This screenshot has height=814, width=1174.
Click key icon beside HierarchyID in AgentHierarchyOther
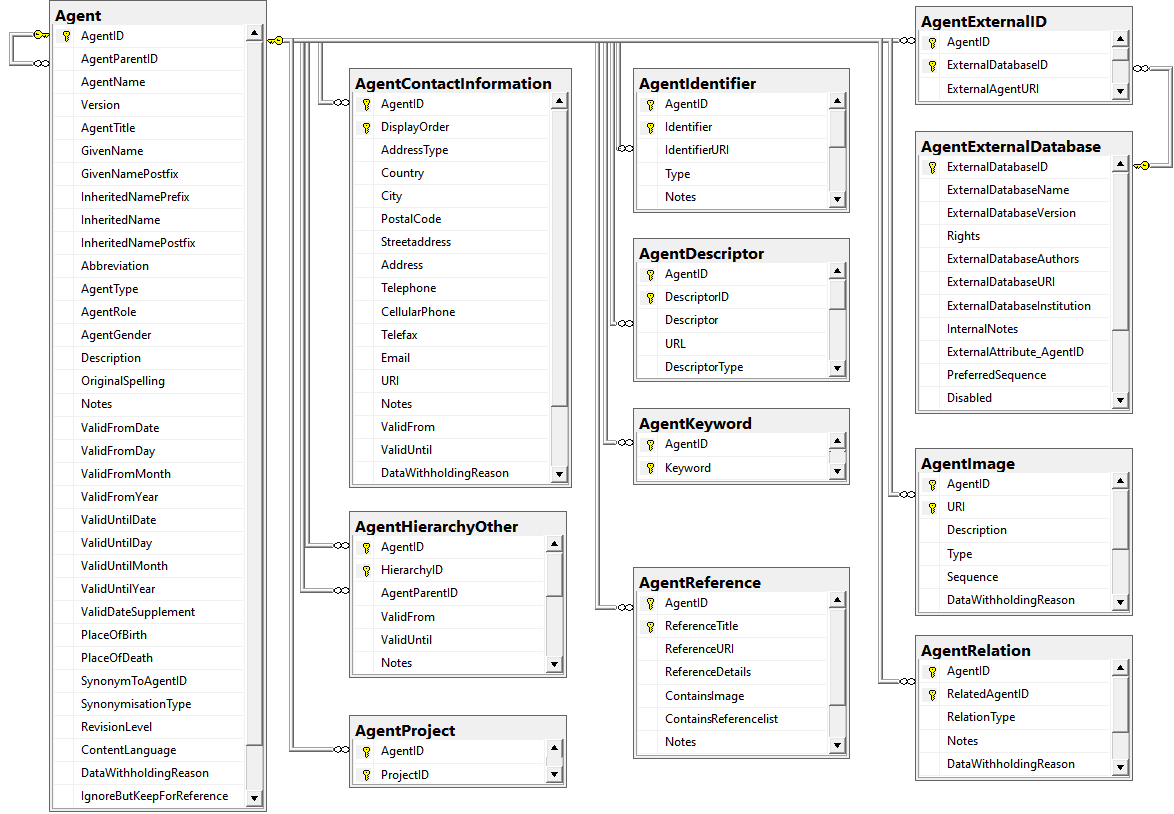[x=367, y=571]
